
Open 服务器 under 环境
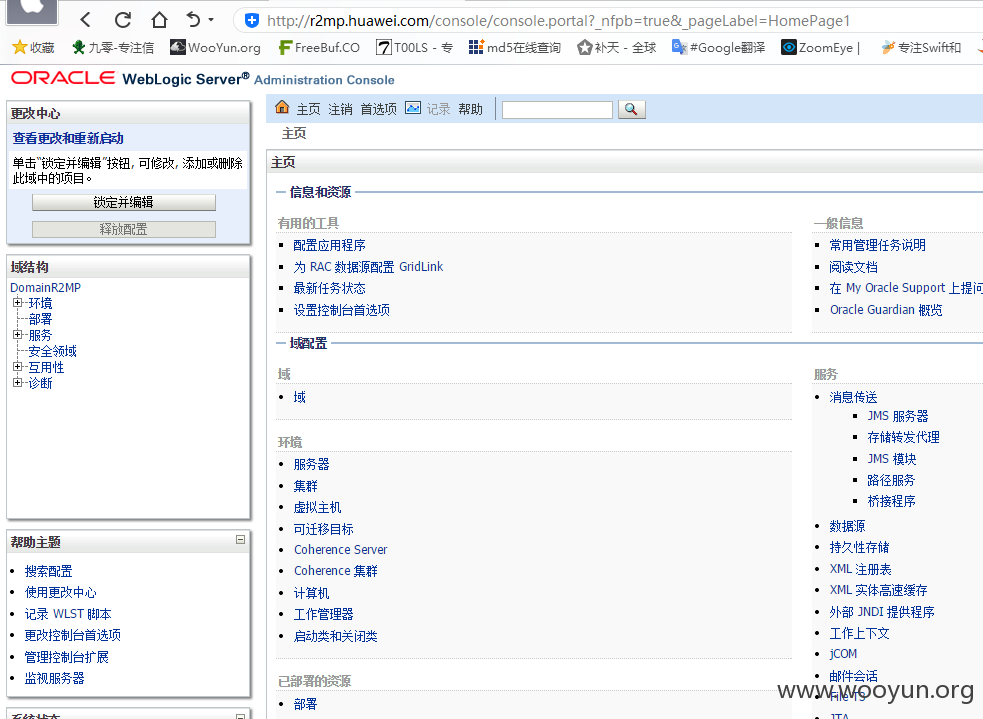coord(312,464)
